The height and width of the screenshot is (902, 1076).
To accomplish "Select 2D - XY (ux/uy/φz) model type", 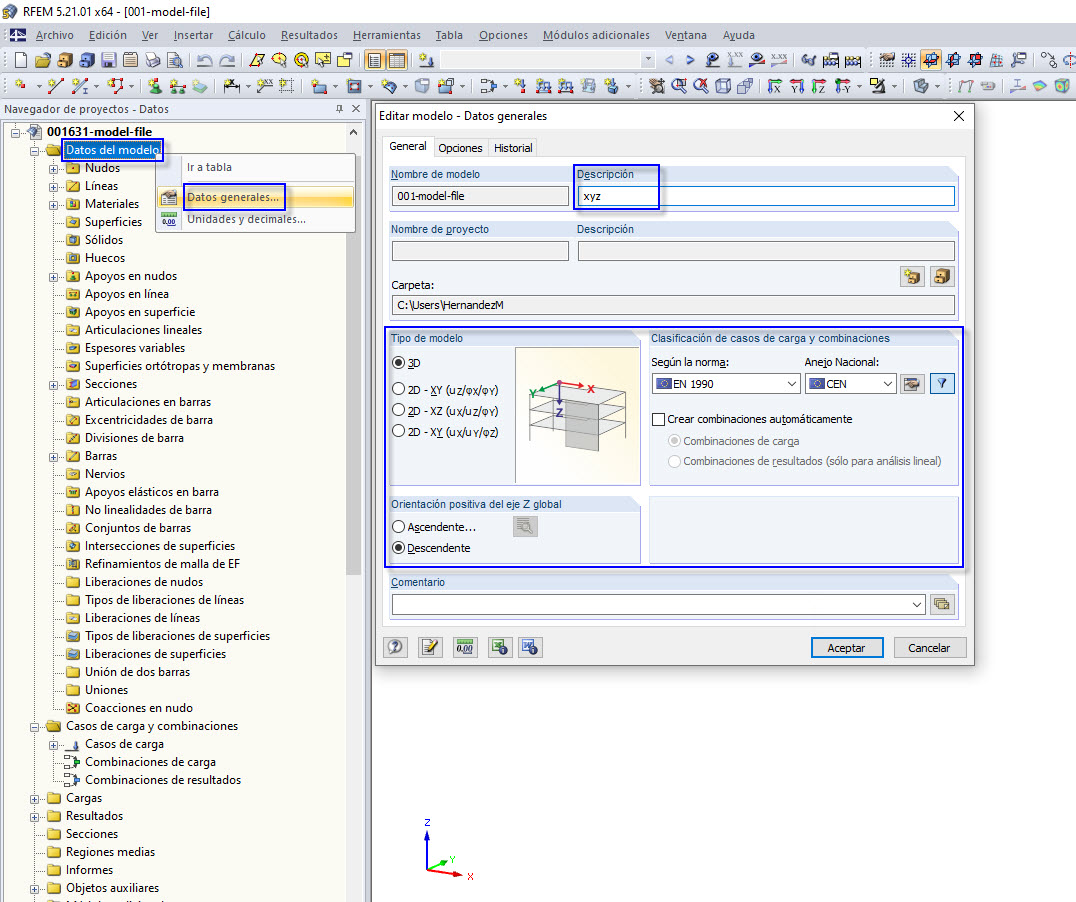I will [x=398, y=431].
